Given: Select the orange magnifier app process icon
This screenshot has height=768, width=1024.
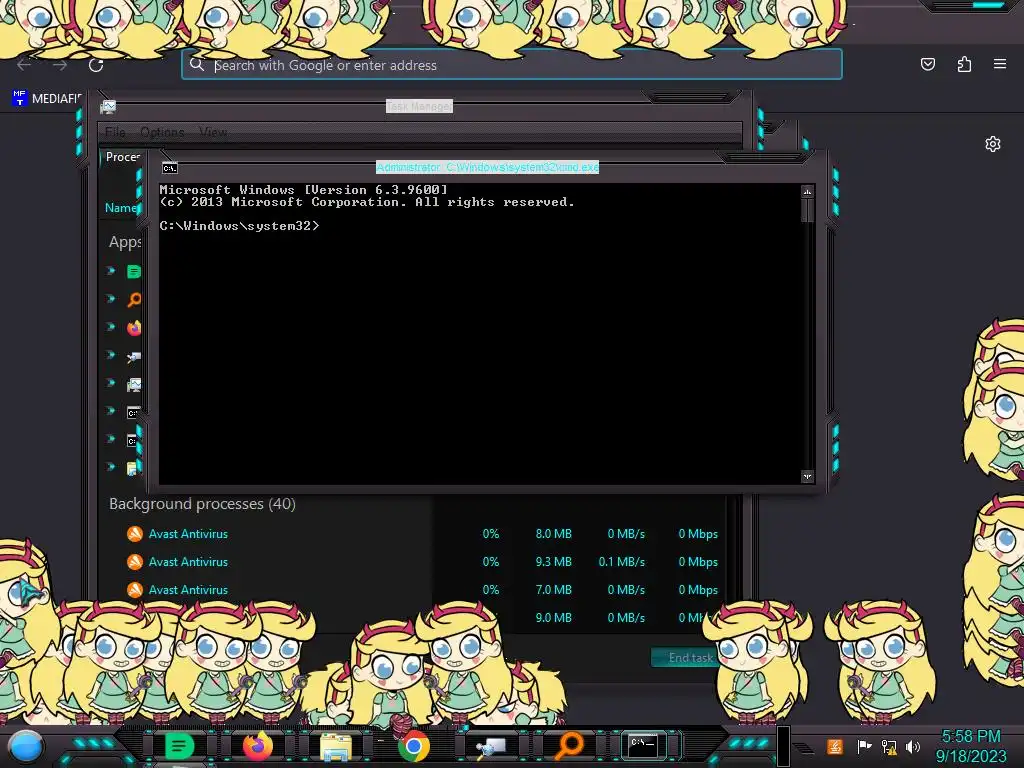Looking at the screenshot, I should (x=134, y=299).
